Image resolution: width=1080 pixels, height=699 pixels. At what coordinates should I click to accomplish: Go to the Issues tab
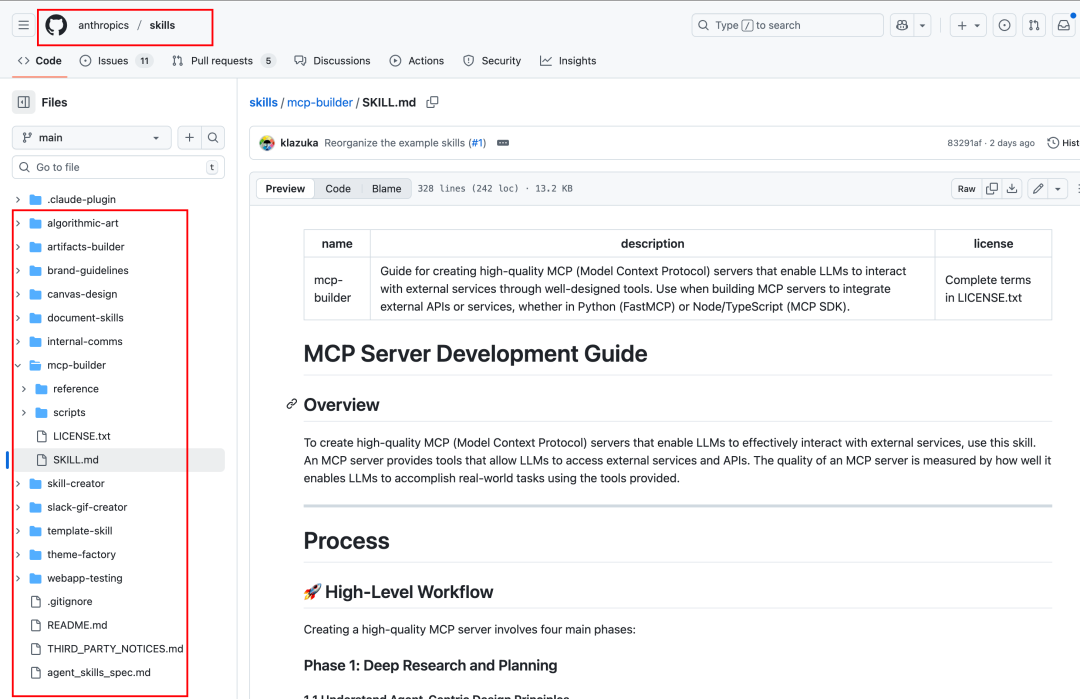(112, 61)
